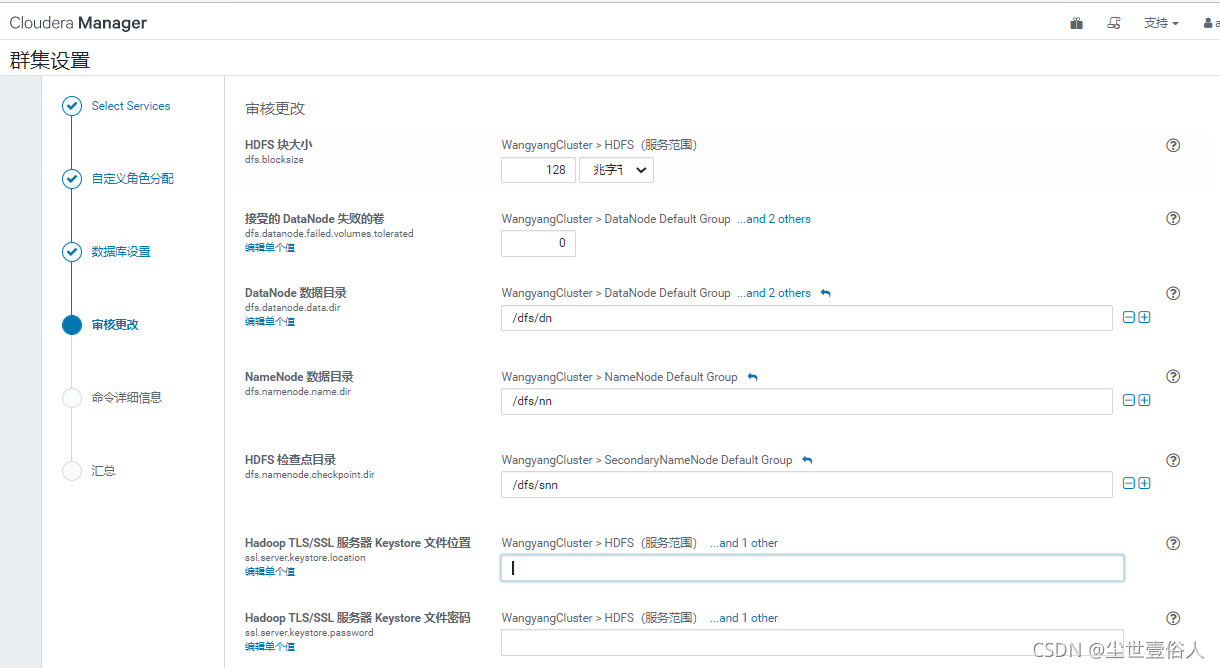Viewport: 1220px width, 668px height.
Task: Open the gift icon in header
Action: tap(1076, 23)
